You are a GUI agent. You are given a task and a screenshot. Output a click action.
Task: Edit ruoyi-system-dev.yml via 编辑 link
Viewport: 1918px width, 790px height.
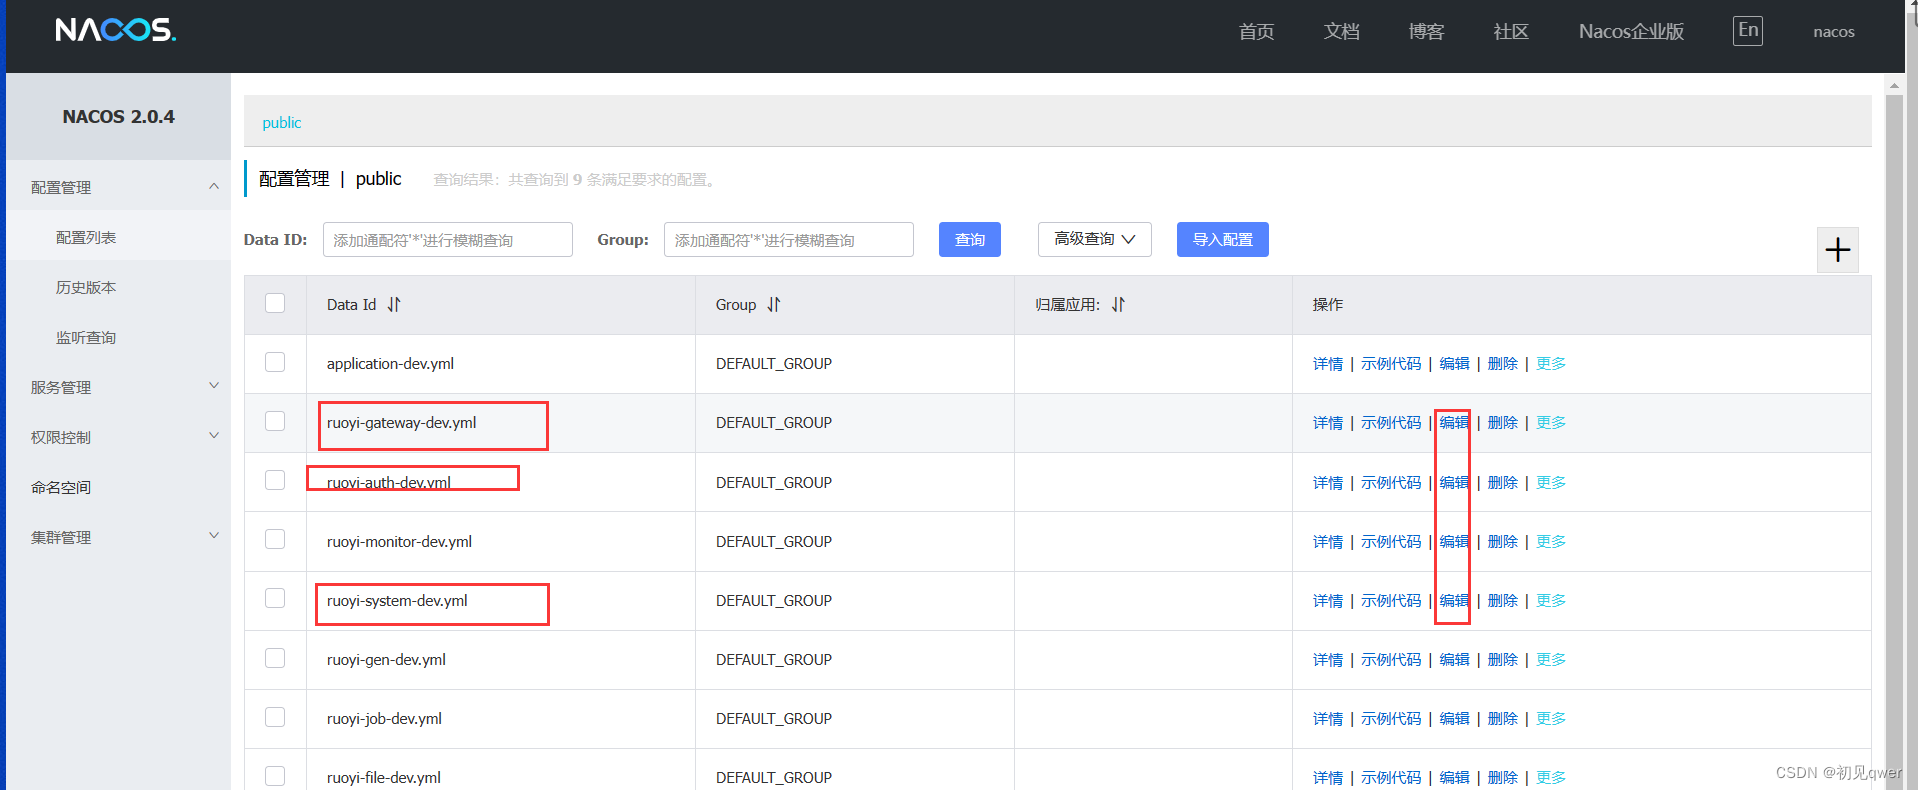pos(1454,601)
